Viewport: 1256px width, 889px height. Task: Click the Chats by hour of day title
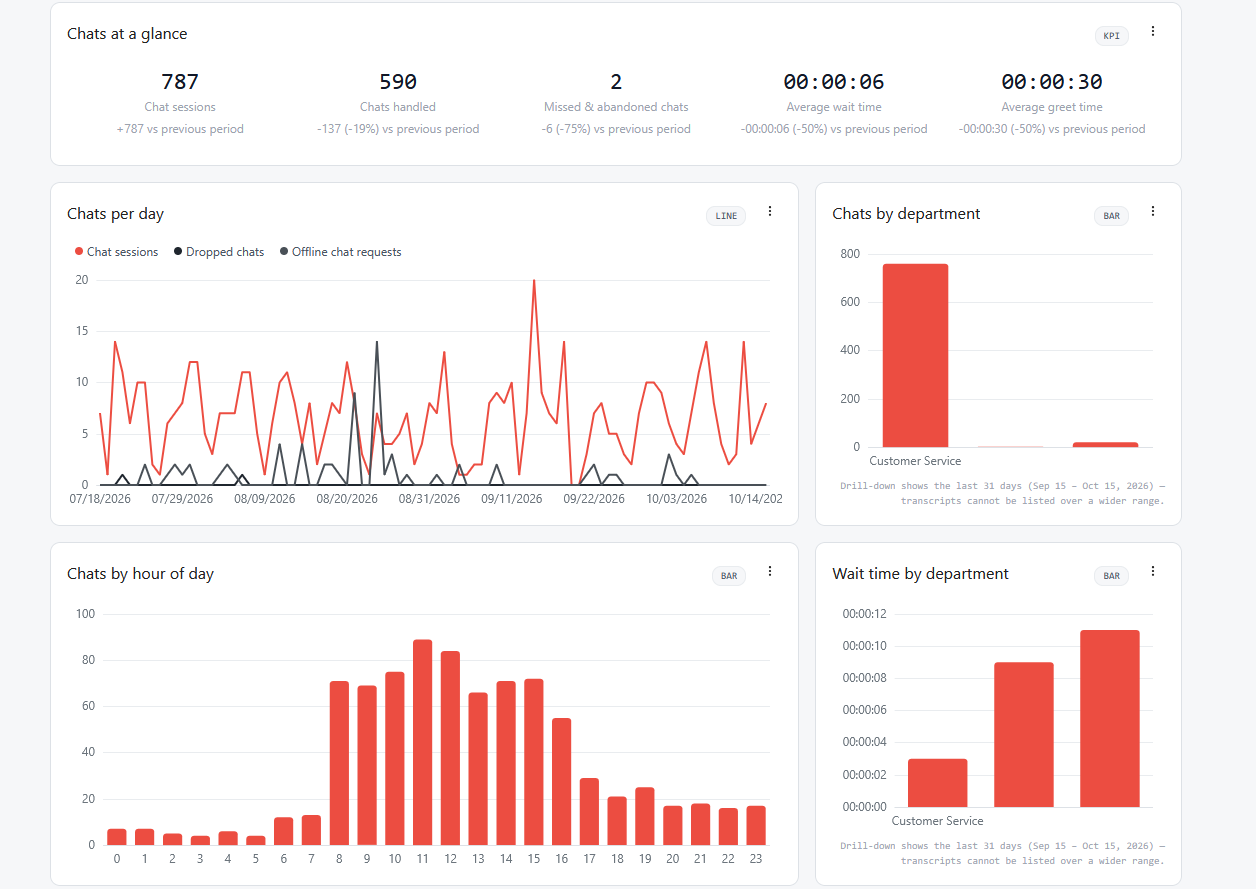[140, 574]
